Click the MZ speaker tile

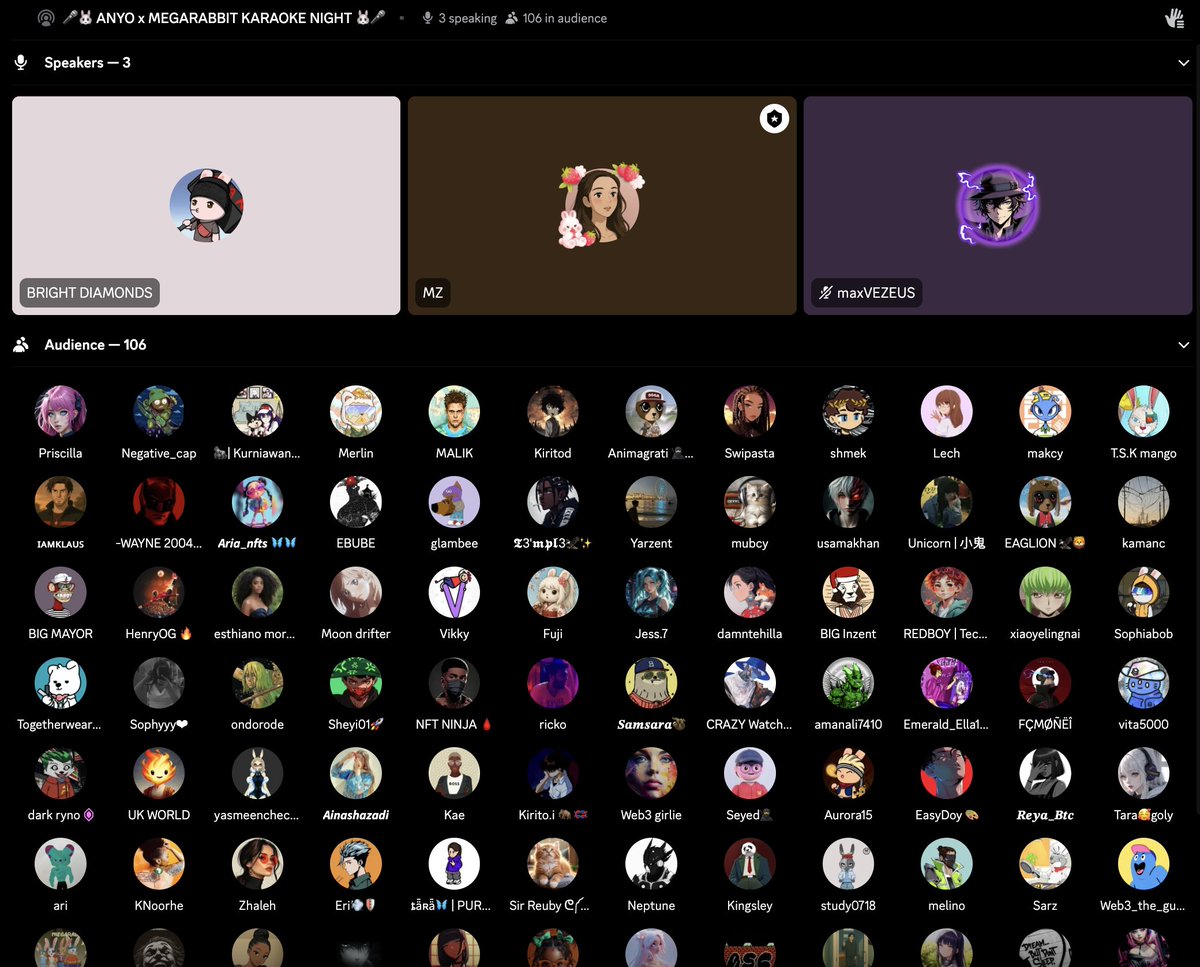(601, 205)
